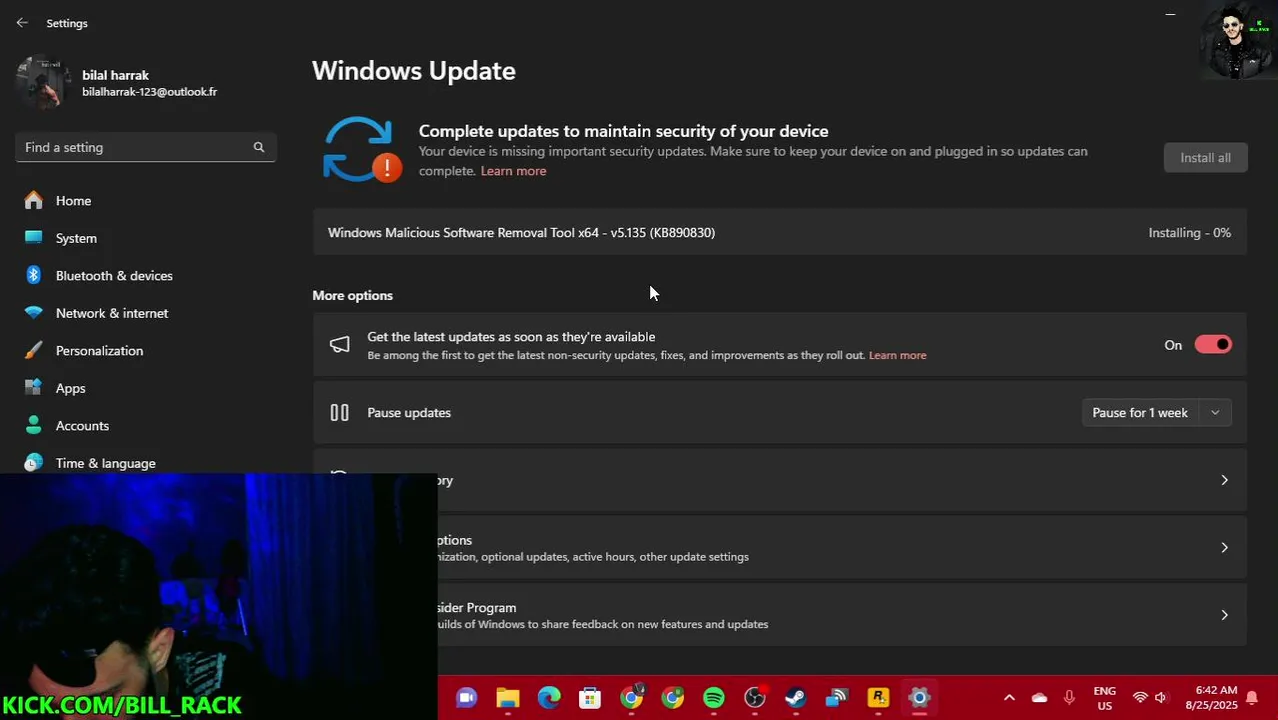
Task: Open OBS Studio from the taskbar
Action: (755, 697)
